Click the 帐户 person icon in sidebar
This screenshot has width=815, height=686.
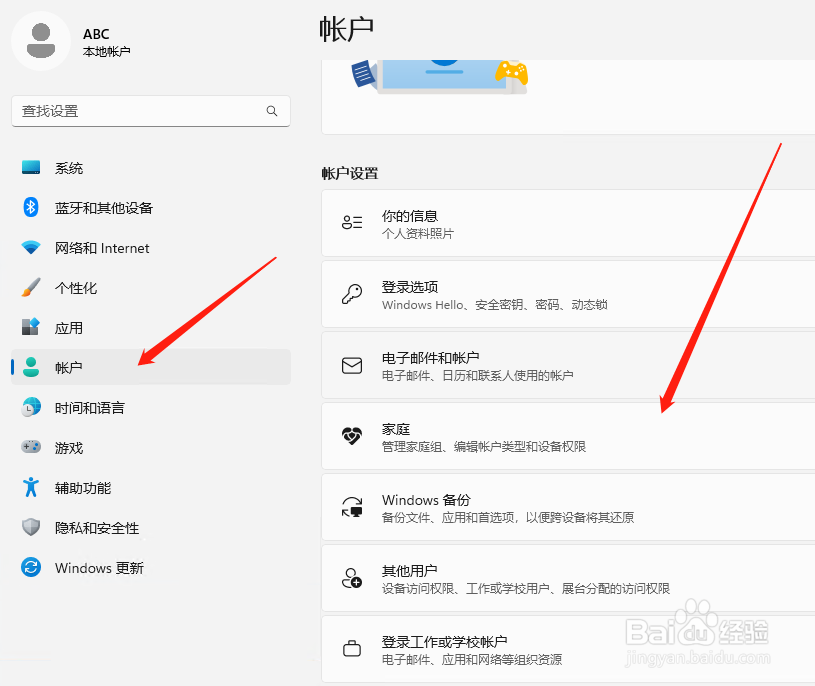tap(31, 367)
